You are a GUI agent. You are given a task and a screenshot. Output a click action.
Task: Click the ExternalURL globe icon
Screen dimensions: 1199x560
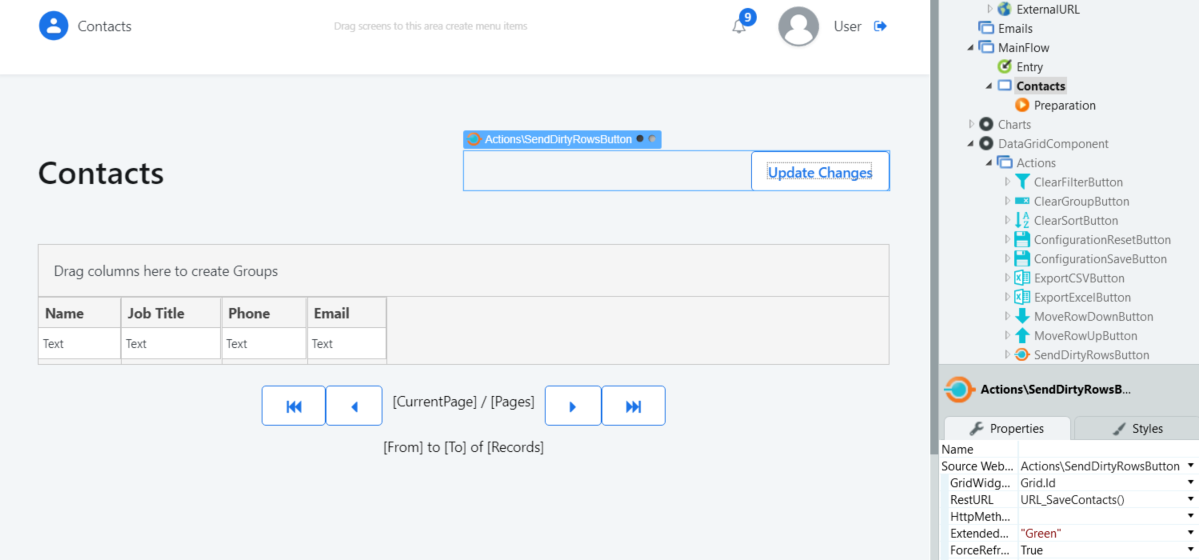tap(1005, 9)
